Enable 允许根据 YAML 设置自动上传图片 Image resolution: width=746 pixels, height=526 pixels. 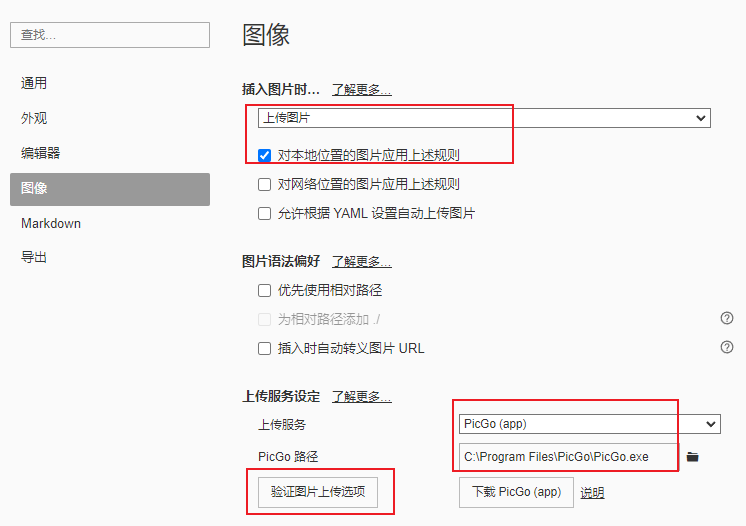click(265, 213)
